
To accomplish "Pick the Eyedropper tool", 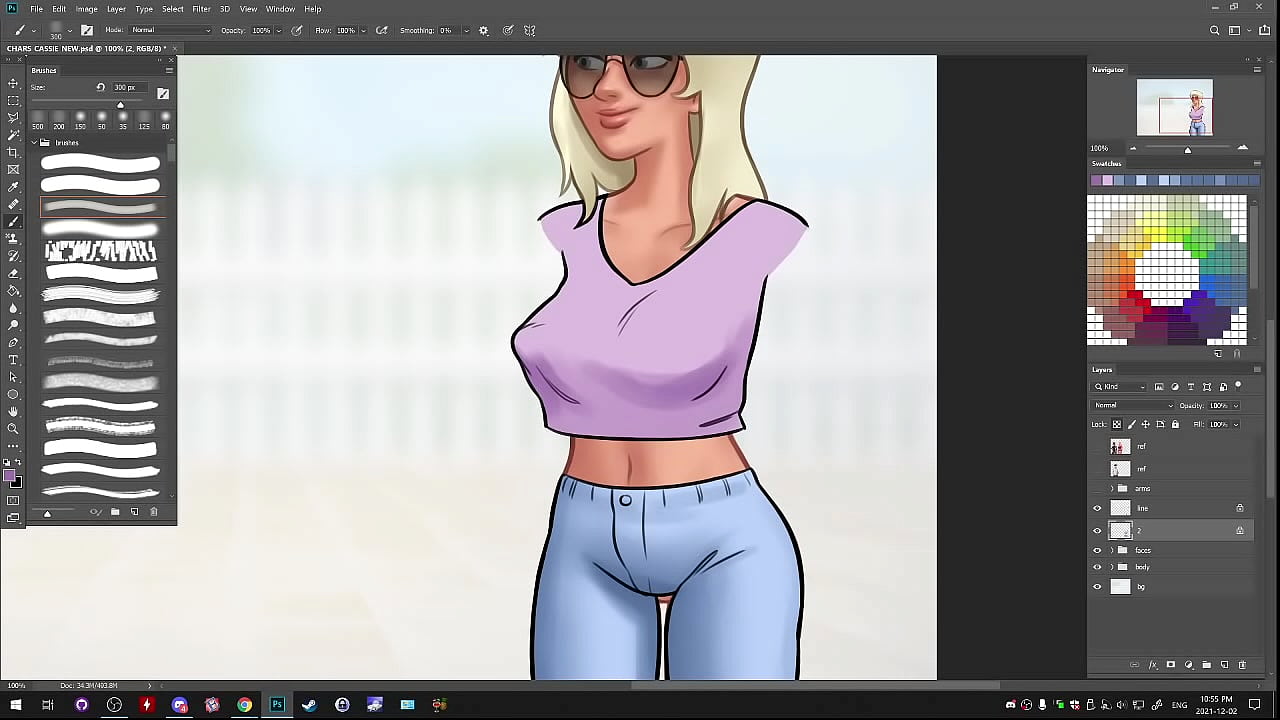I will (x=13, y=187).
